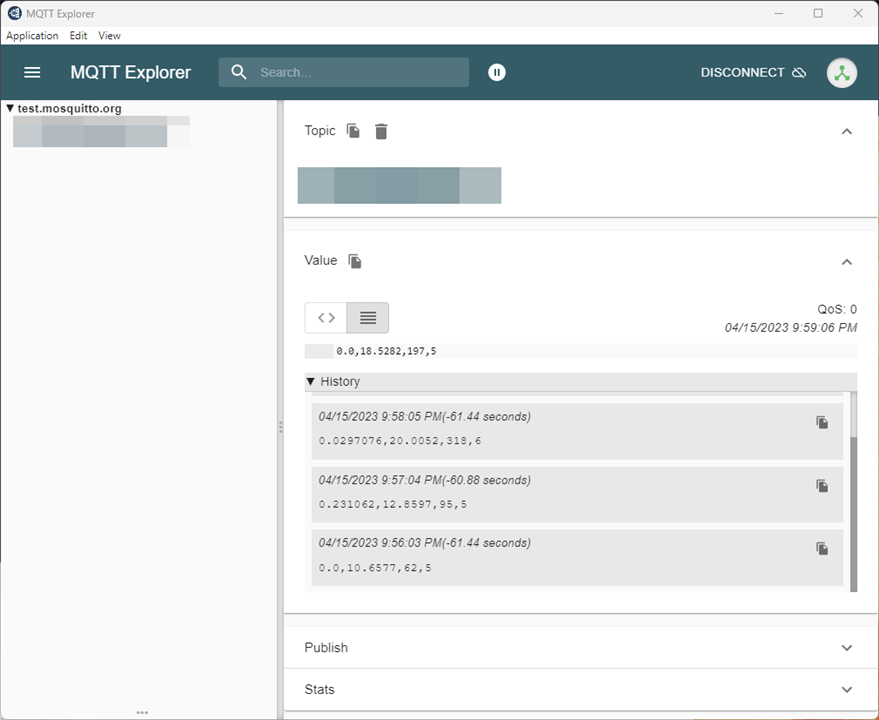Click the MQTT Explorer title bar app icon
The image size is (879, 720).
tap(15, 13)
